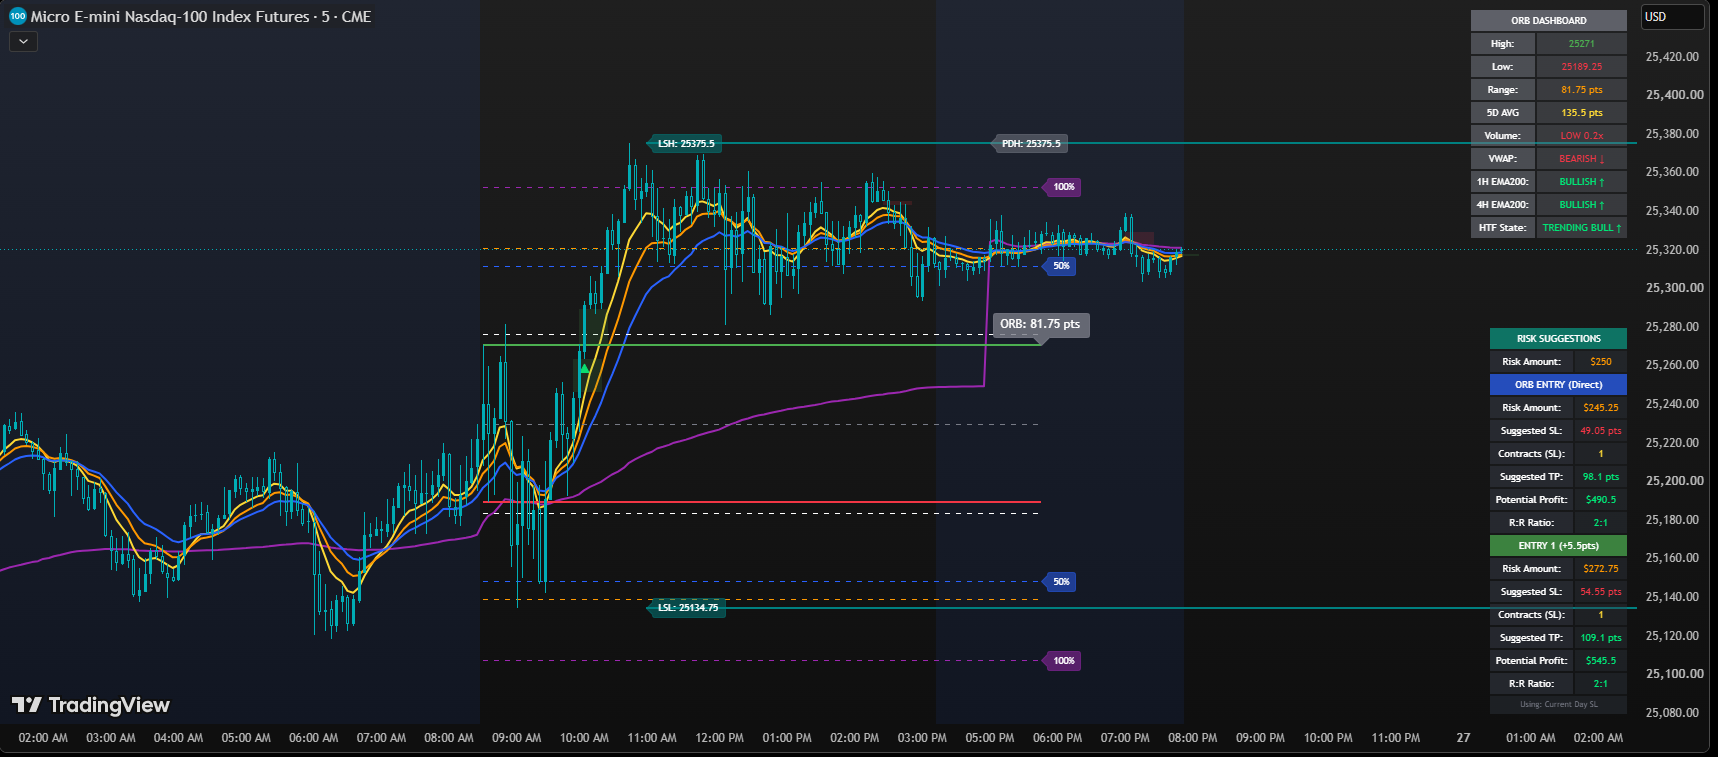Click the 09:00 AM time axis label
1718x757 pixels.
click(516, 738)
